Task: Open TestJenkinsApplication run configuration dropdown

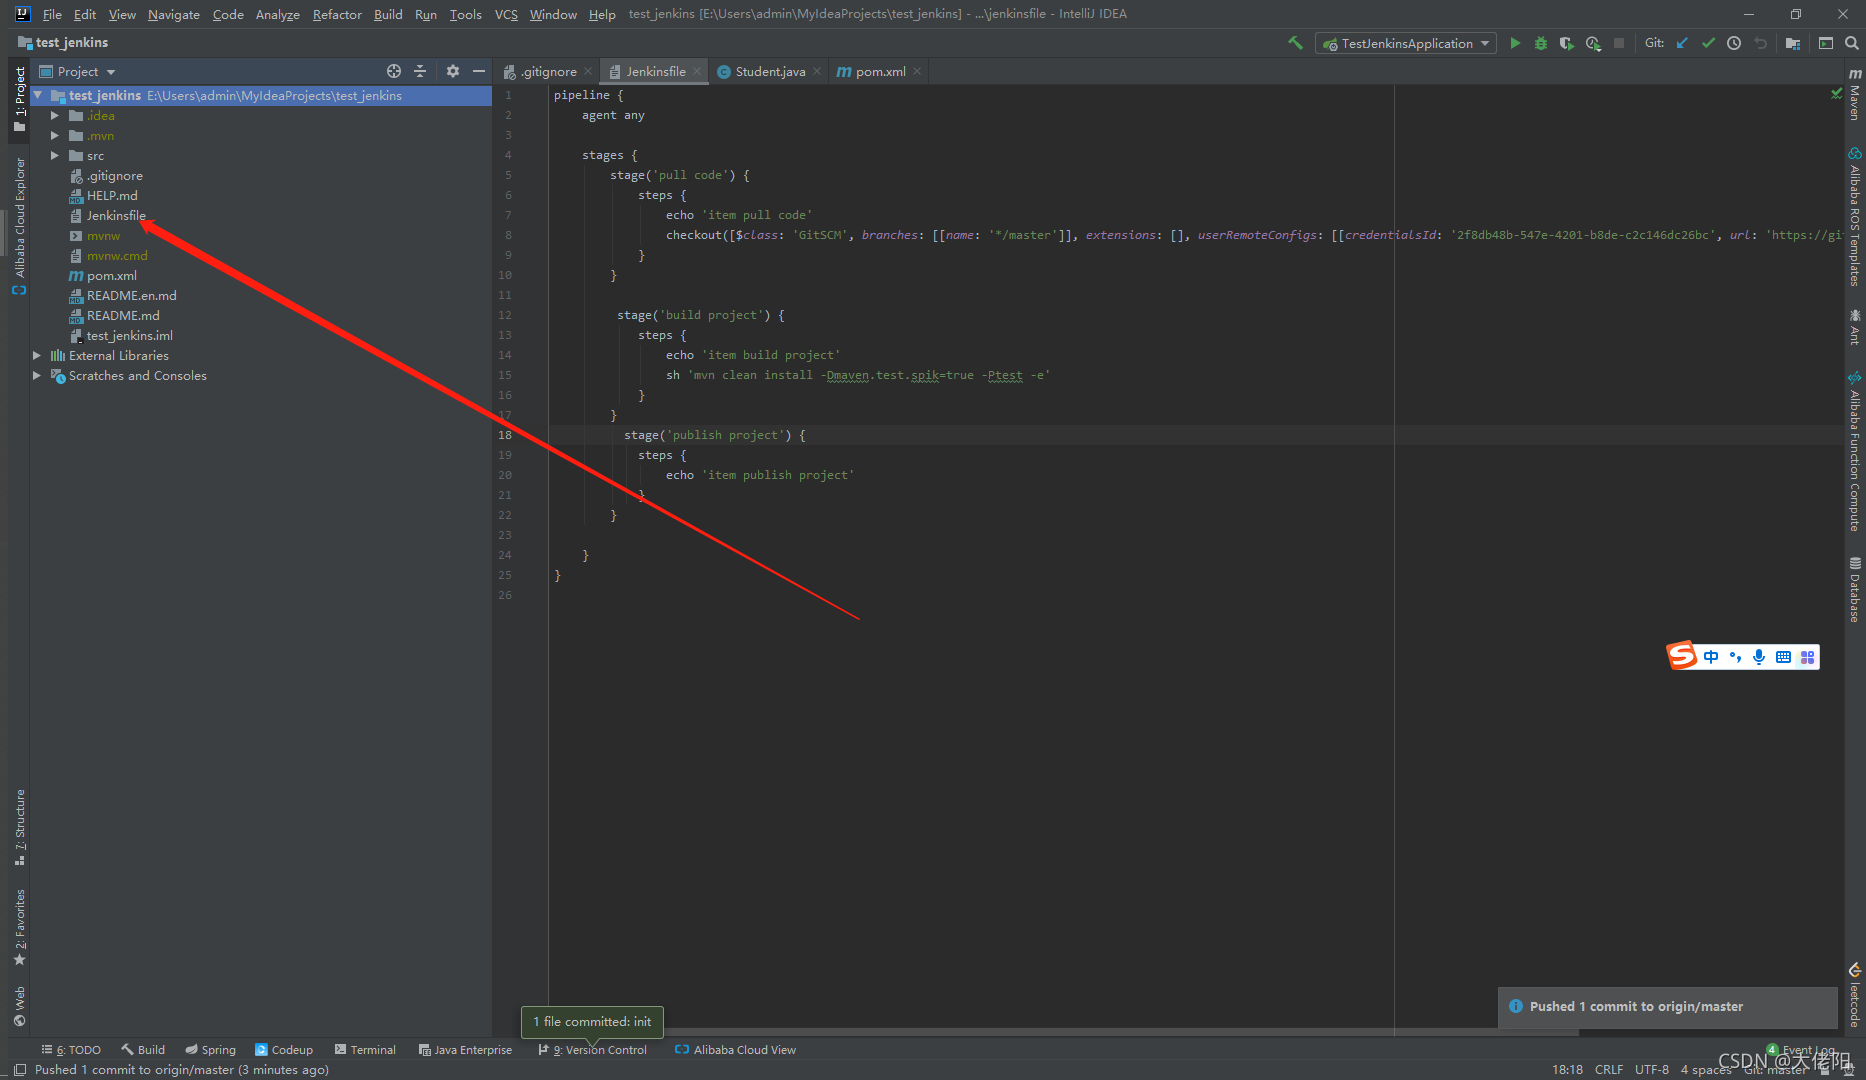Action: tap(1406, 43)
